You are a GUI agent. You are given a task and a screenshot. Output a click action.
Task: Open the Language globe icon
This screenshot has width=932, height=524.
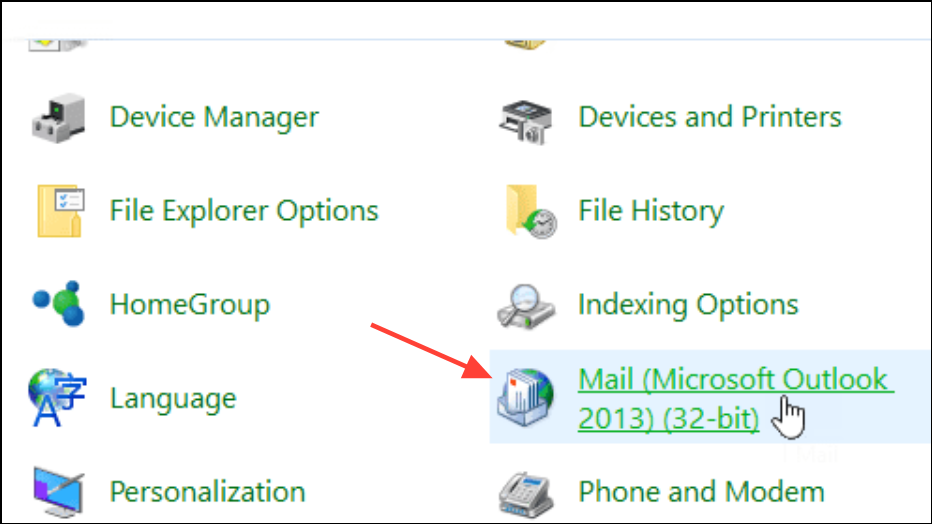click(57, 397)
